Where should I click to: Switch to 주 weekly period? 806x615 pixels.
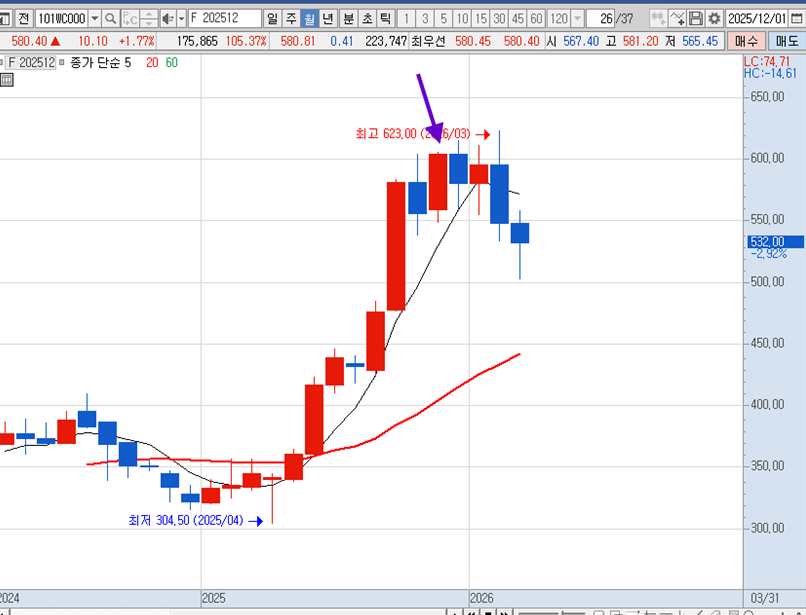click(x=291, y=19)
